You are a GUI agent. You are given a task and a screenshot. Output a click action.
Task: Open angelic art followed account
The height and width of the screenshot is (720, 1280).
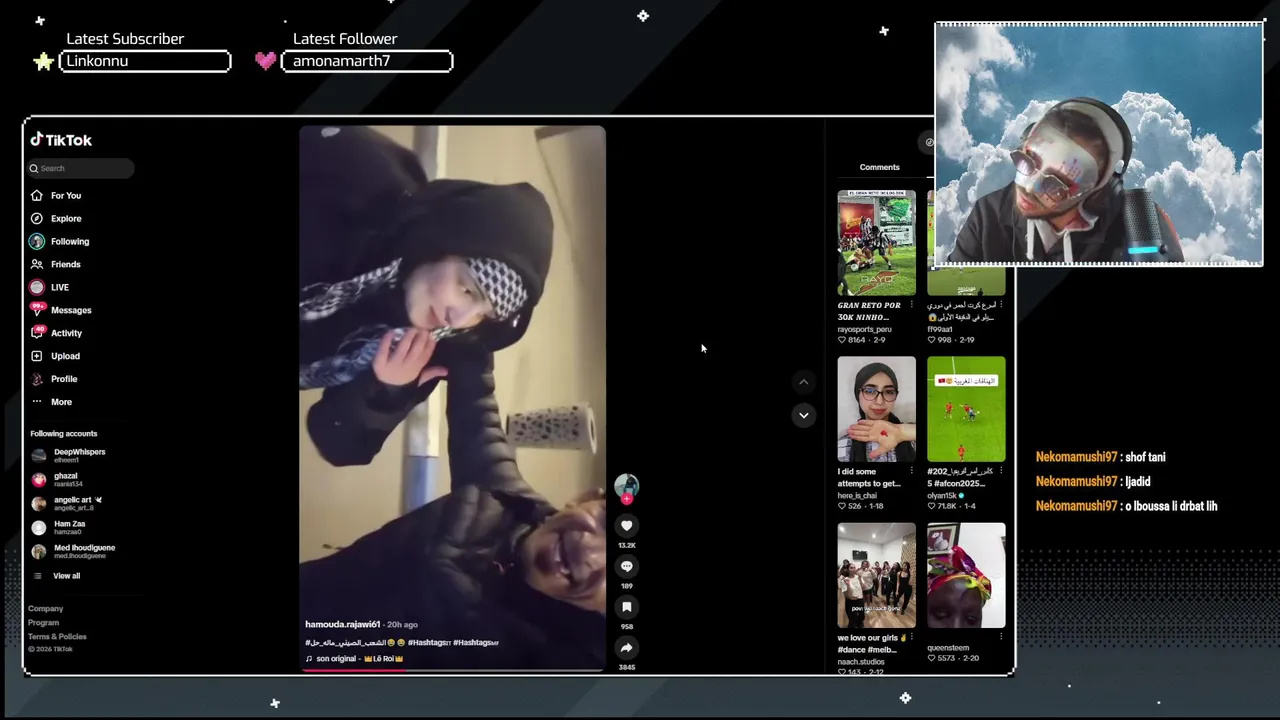click(67, 503)
